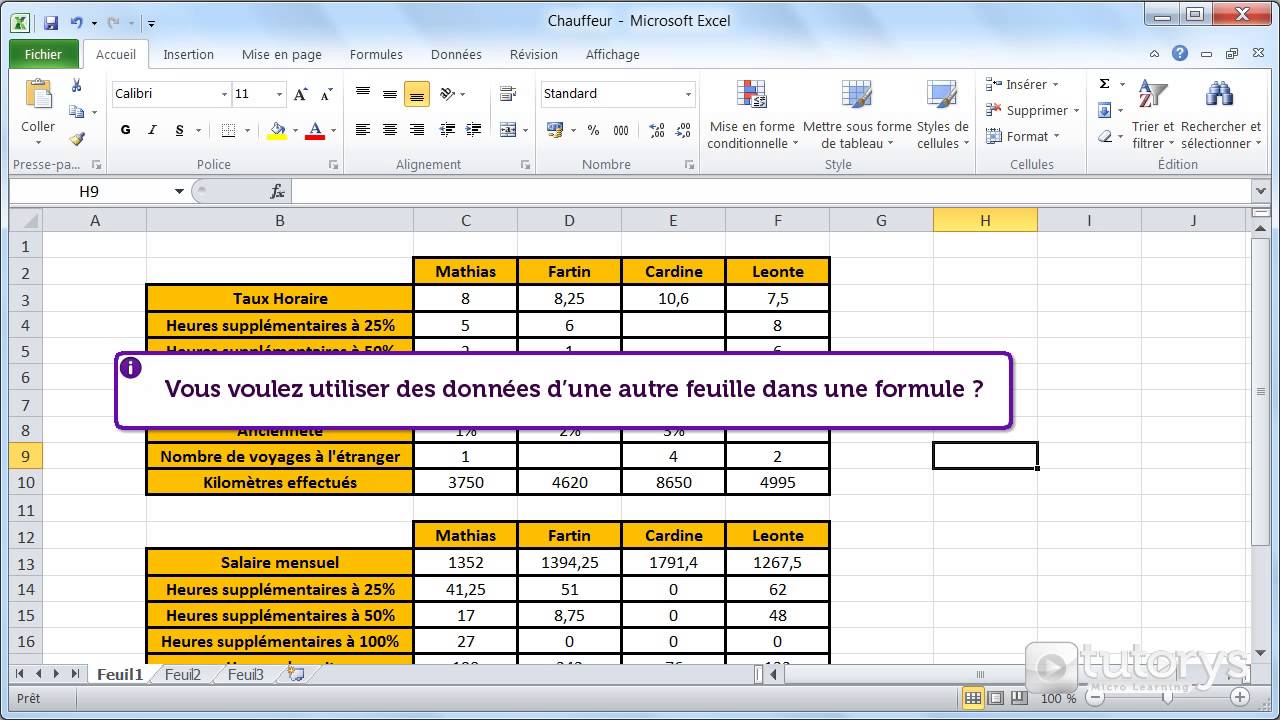
Task: Open the Fichier tab
Action: click(x=43, y=55)
